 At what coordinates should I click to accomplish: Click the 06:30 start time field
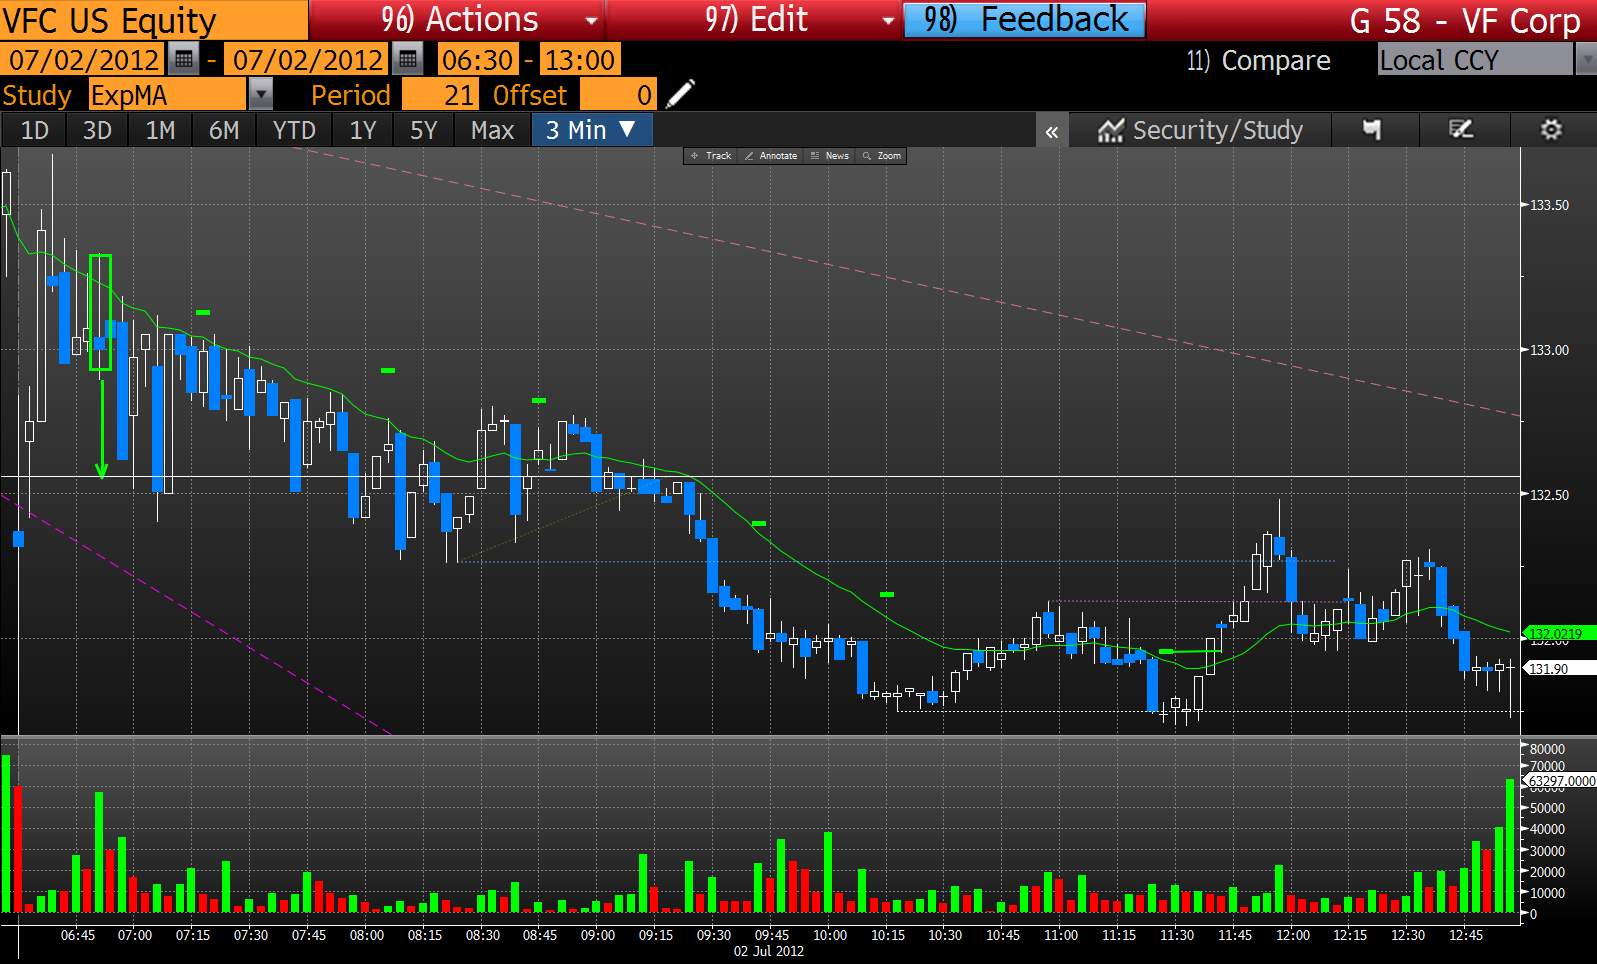click(478, 60)
